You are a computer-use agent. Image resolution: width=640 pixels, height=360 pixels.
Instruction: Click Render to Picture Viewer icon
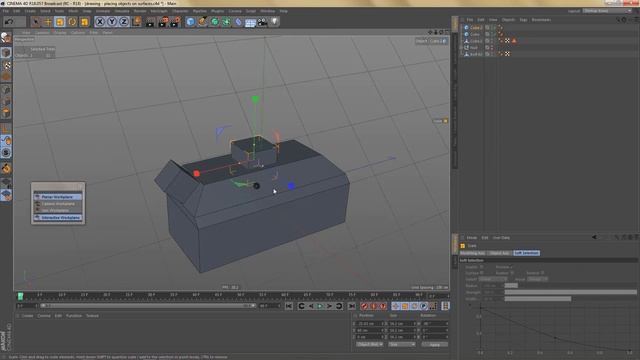pos(163,22)
